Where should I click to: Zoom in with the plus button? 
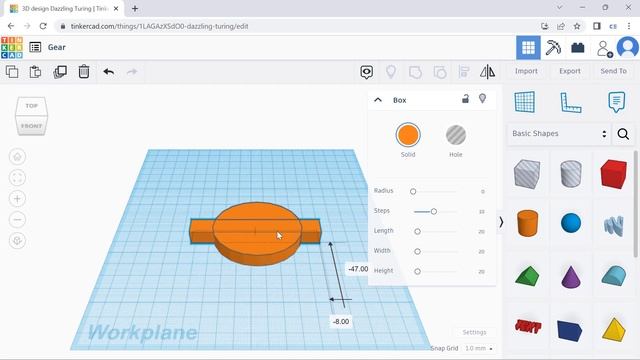pyautogui.click(x=17, y=199)
